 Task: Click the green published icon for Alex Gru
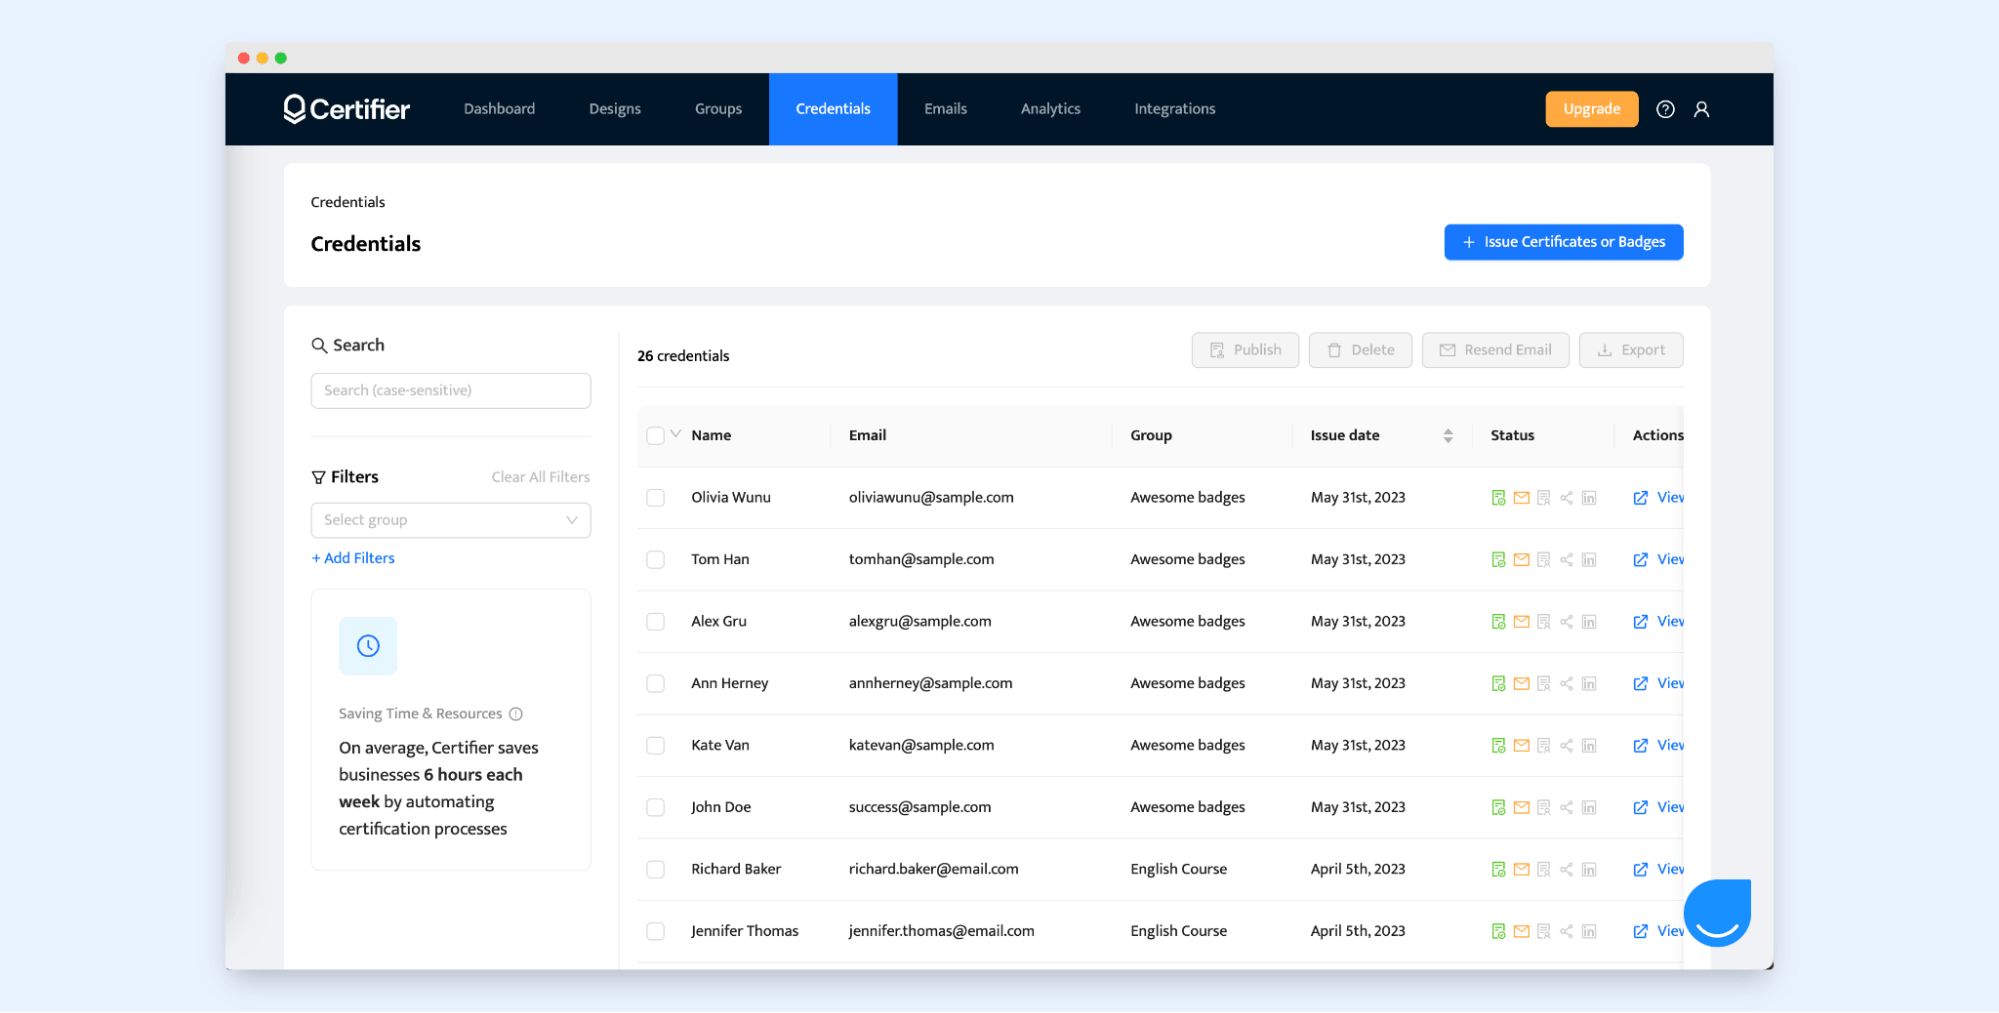(x=1498, y=622)
